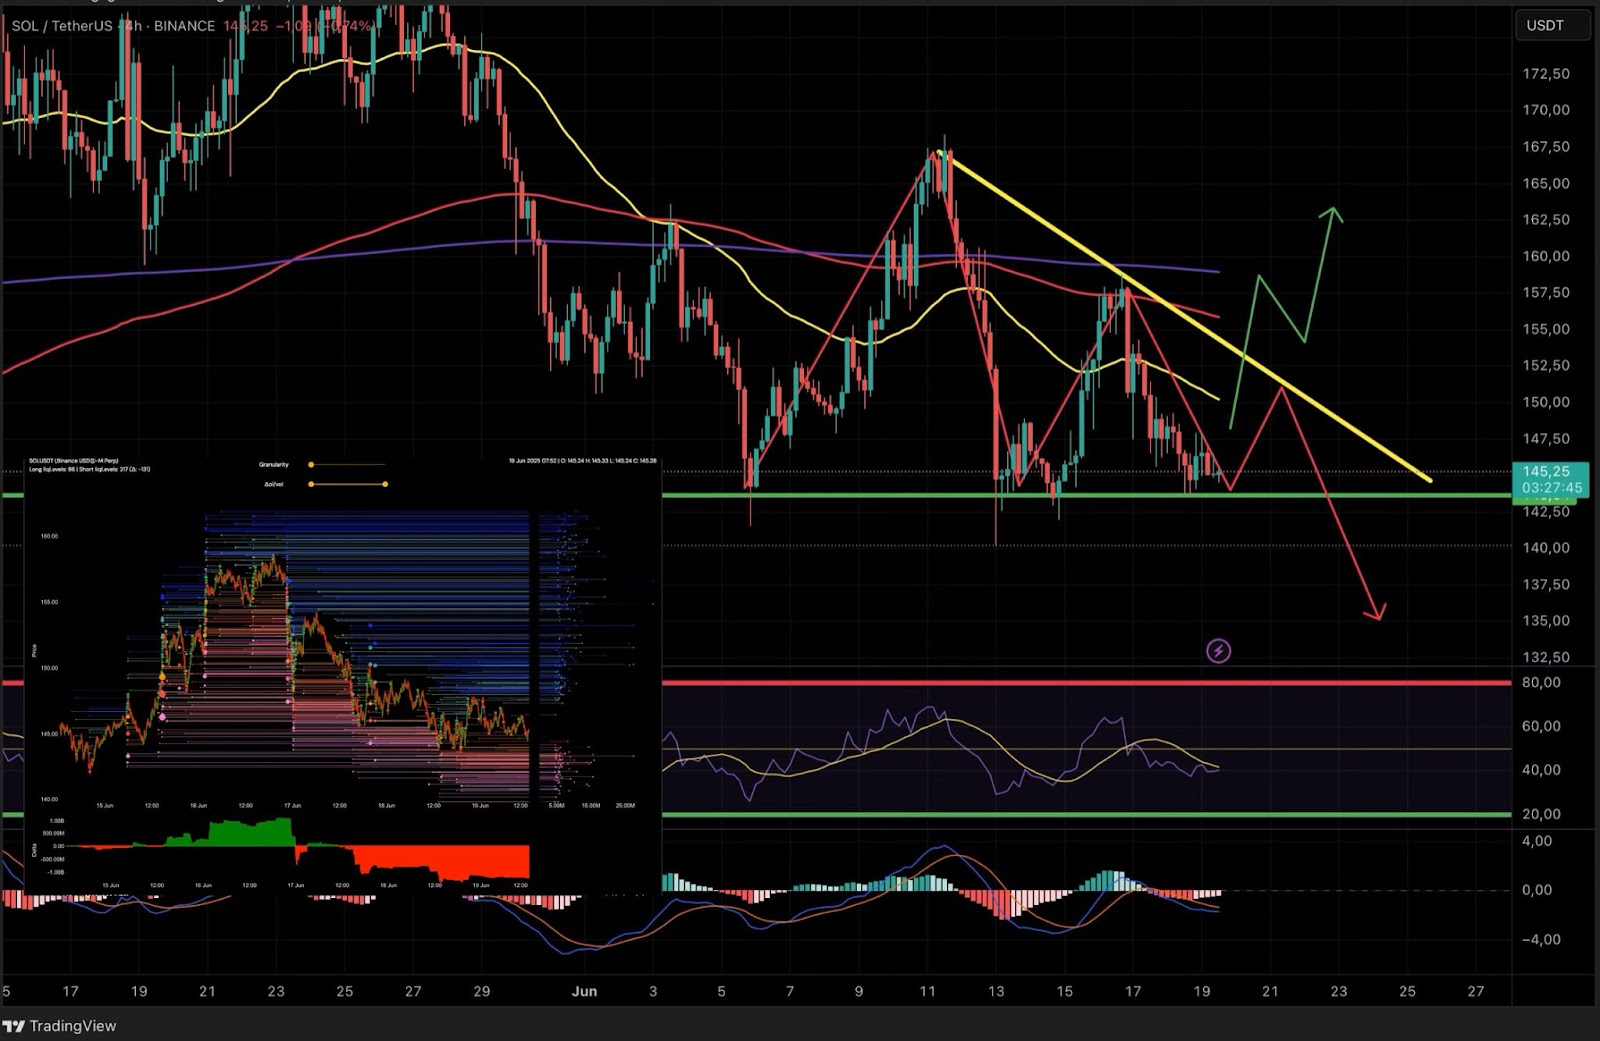This screenshot has width=1600, height=1041.
Task: Click the 13 date label on time axis
Action: (x=996, y=991)
